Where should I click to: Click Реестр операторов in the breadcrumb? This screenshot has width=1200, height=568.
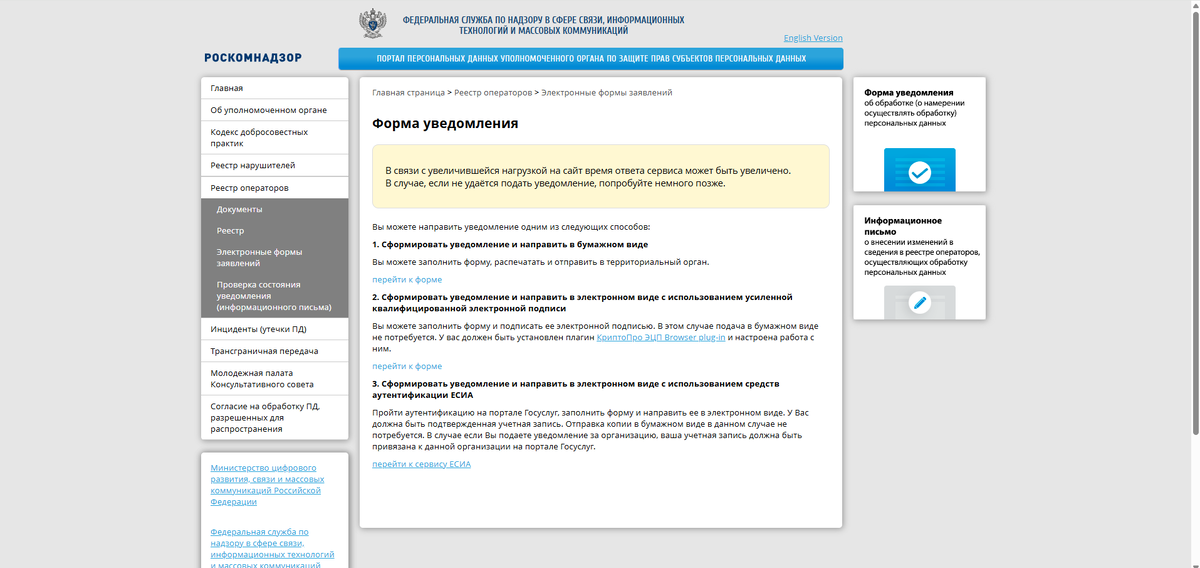point(493,92)
